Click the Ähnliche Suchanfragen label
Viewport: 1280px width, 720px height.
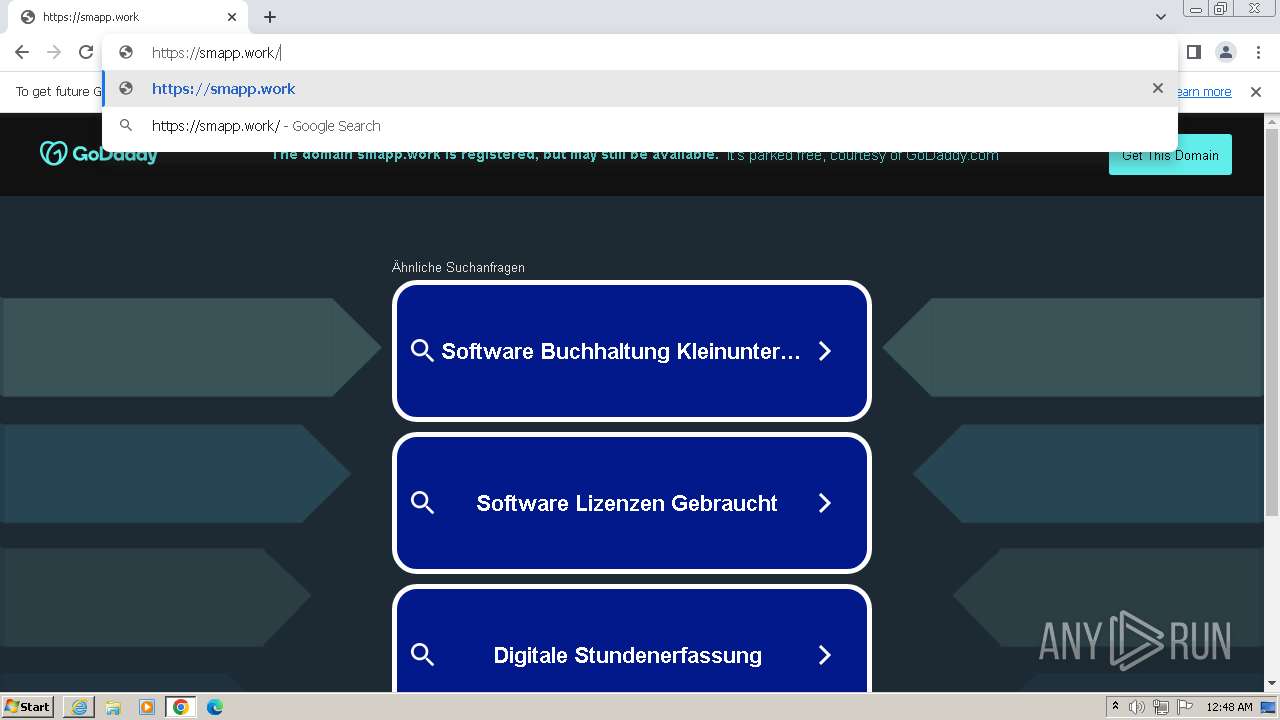click(458, 267)
